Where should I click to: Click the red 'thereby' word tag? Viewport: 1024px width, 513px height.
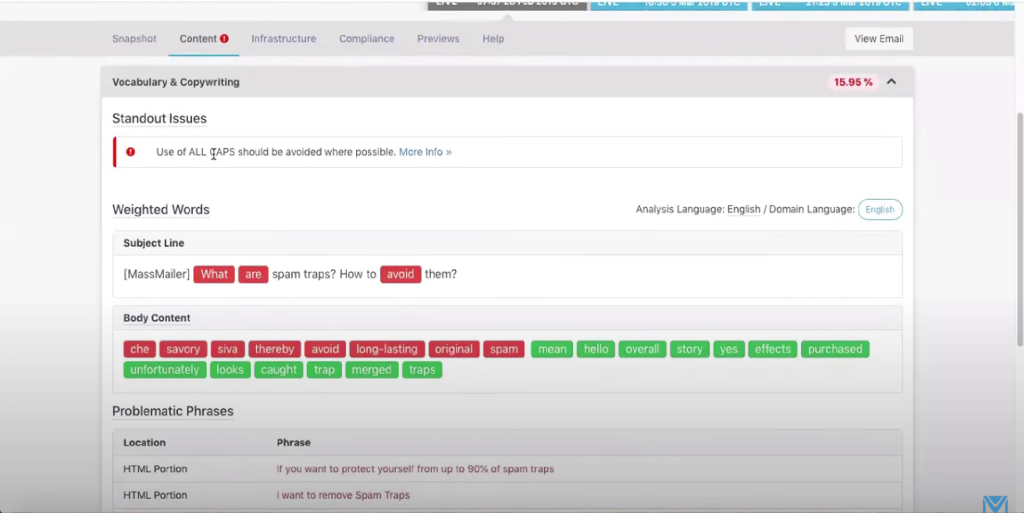274,349
